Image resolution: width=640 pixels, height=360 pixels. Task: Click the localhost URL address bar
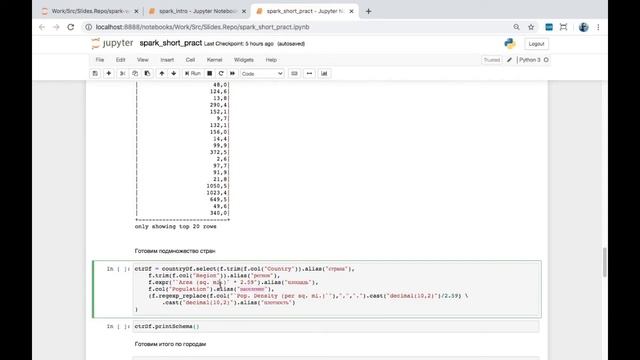coord(202,27)
